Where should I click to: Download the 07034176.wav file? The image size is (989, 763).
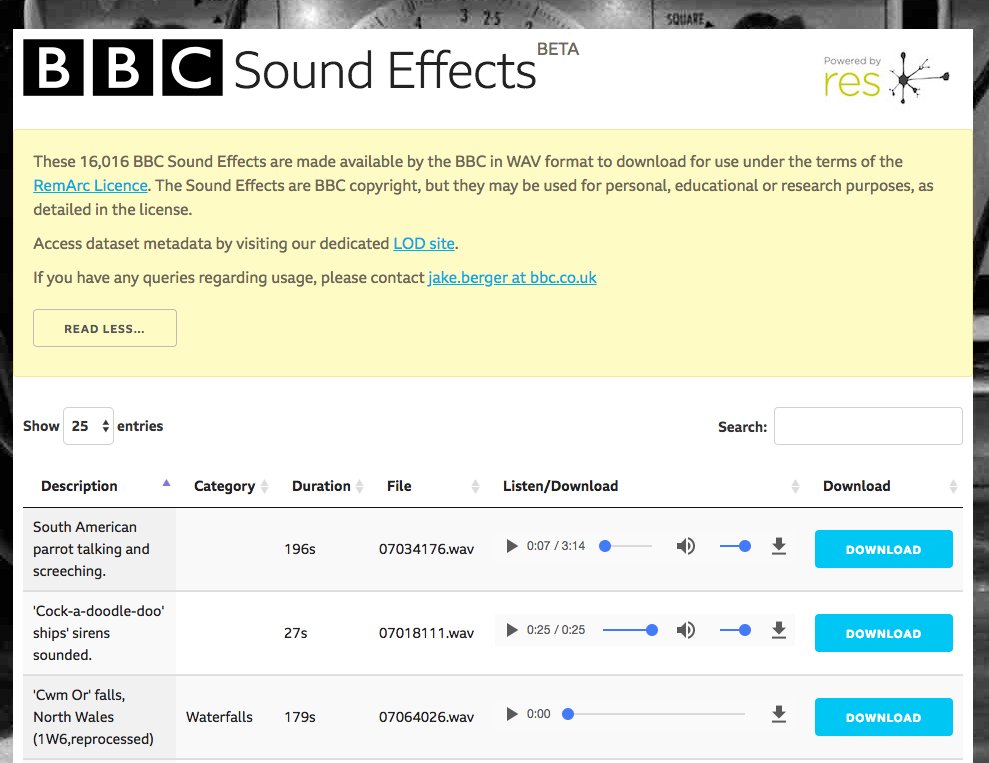click(884, 549)
